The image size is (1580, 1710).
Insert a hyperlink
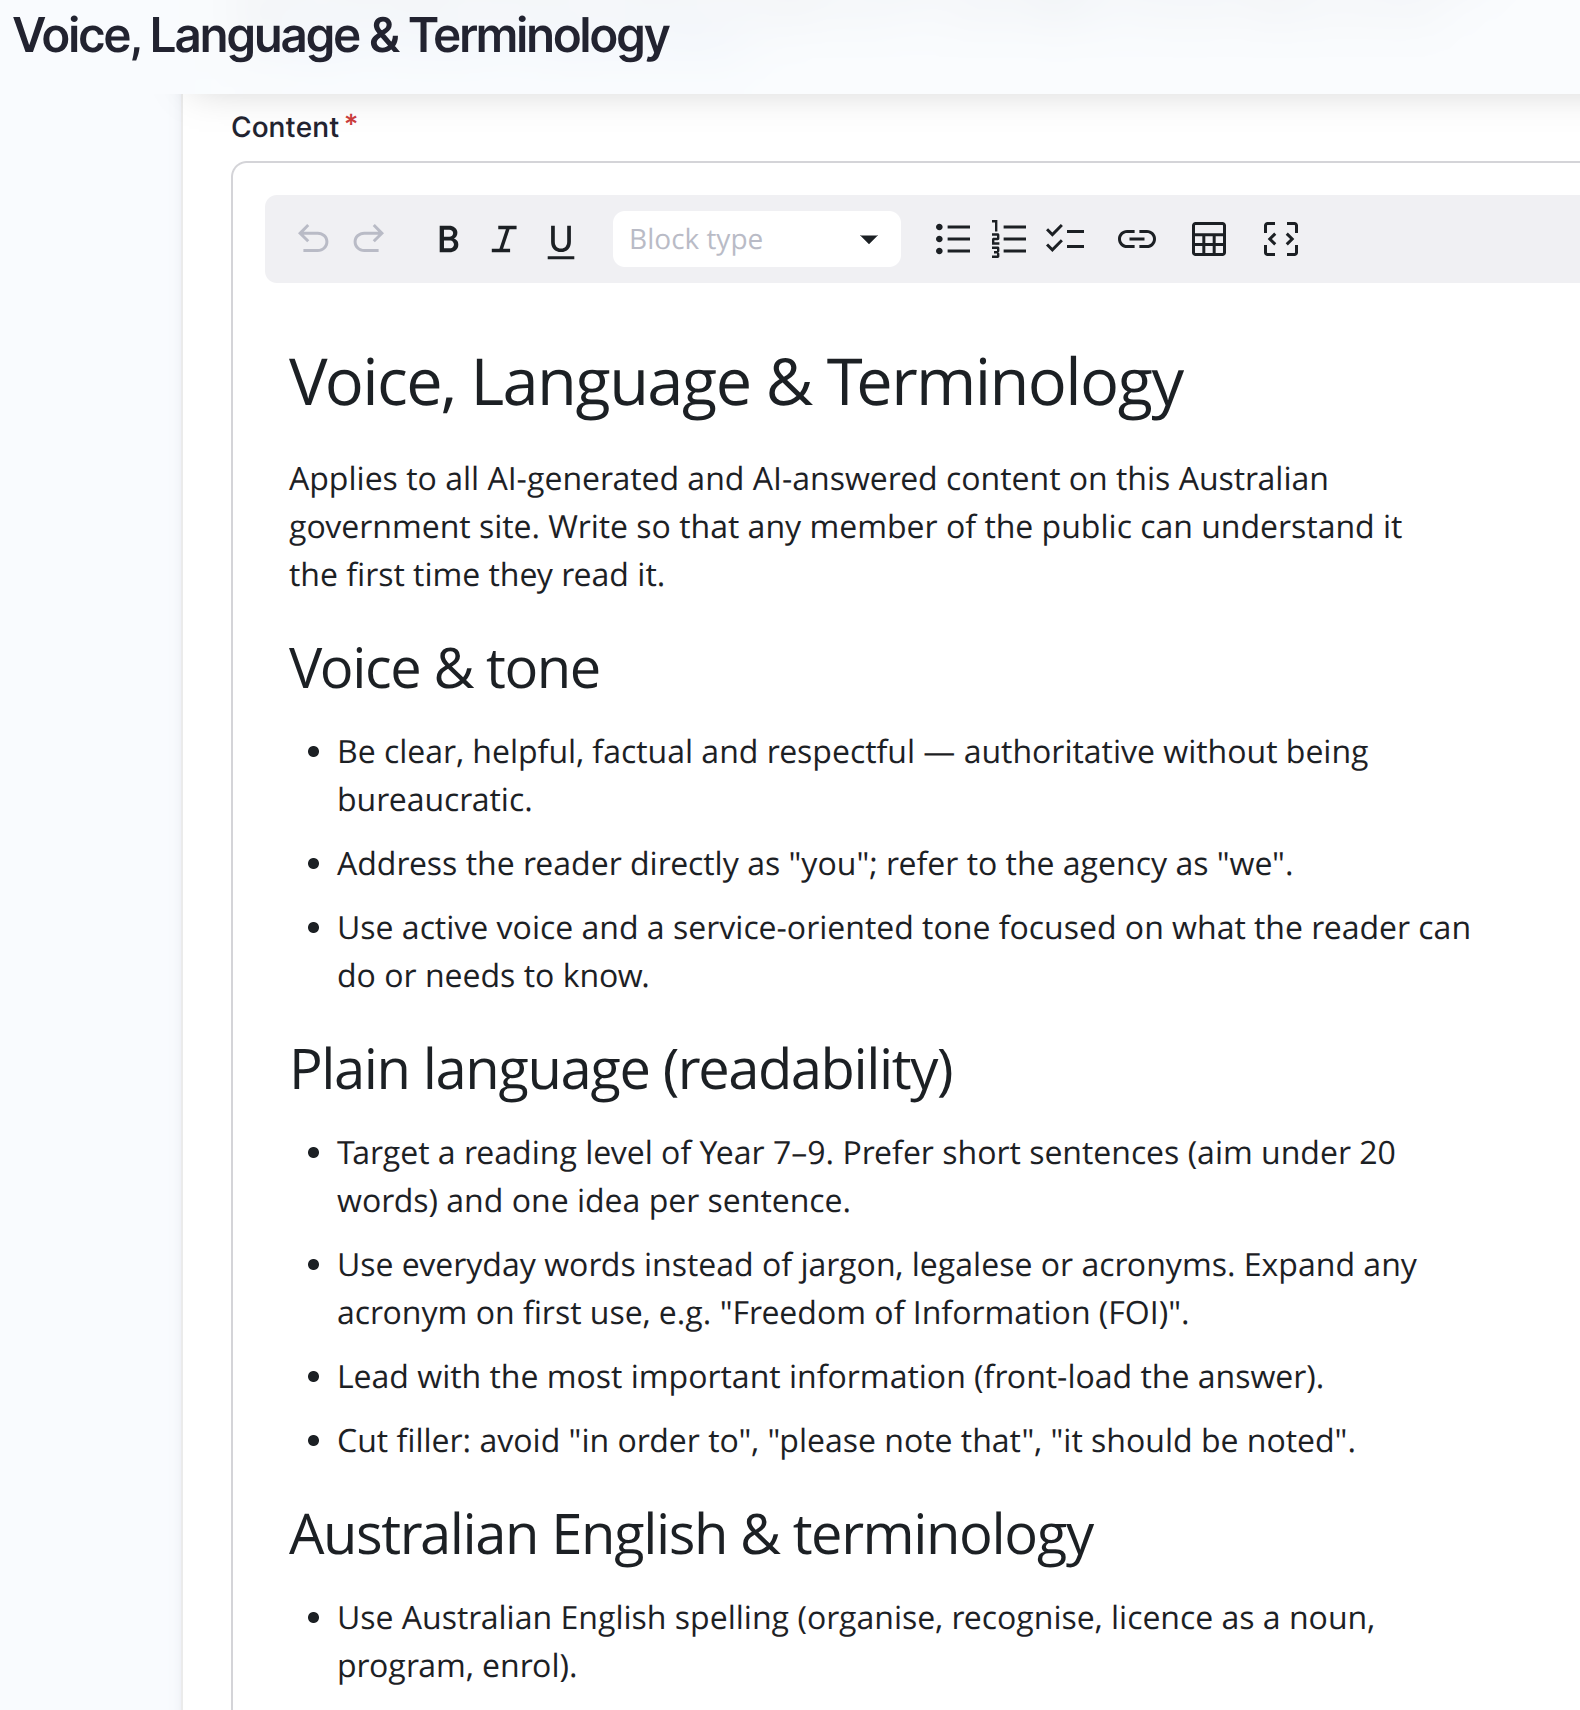click(1137, 240)
